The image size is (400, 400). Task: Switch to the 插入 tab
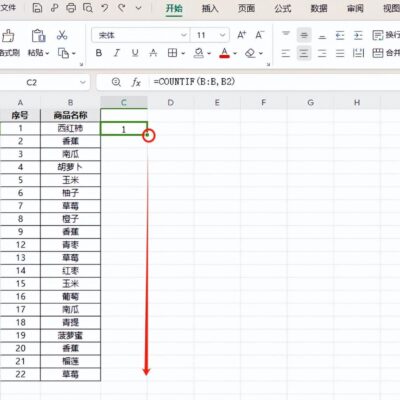tap(210, 8)
